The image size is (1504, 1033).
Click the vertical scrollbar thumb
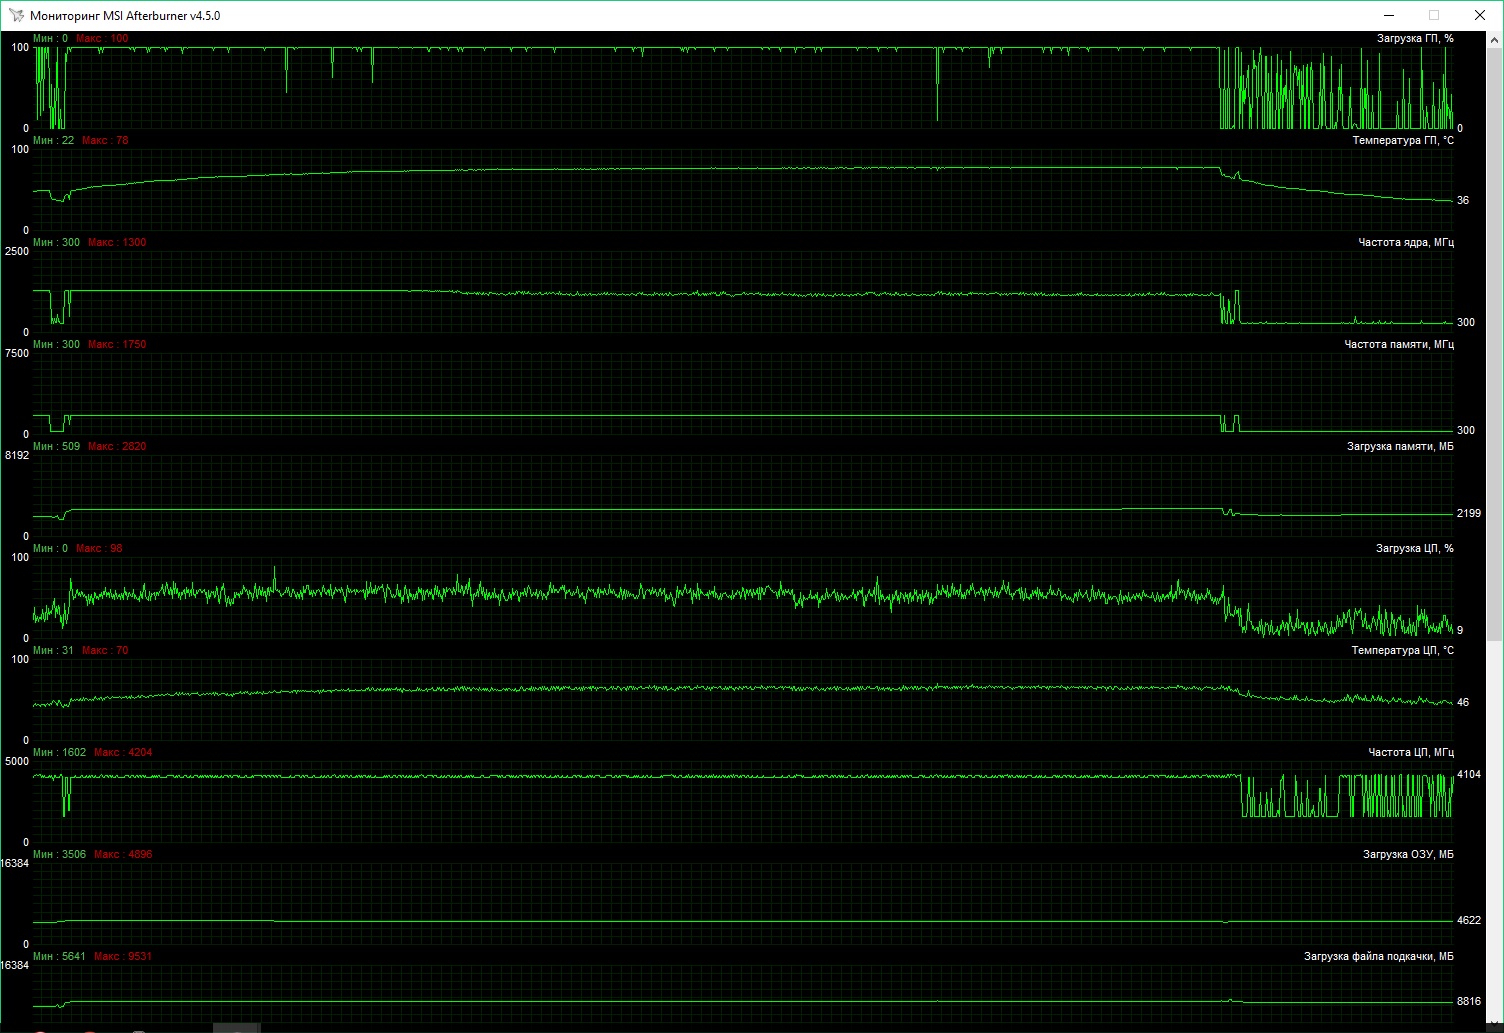tap(1495, 344)
